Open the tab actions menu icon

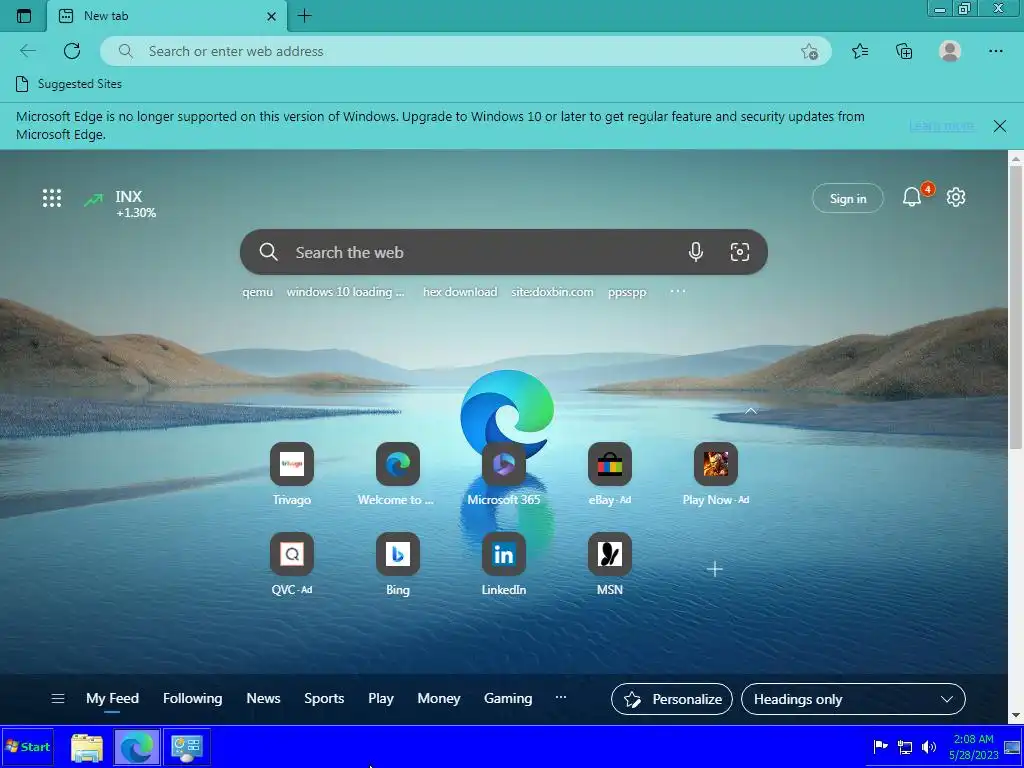coord(24,16)
